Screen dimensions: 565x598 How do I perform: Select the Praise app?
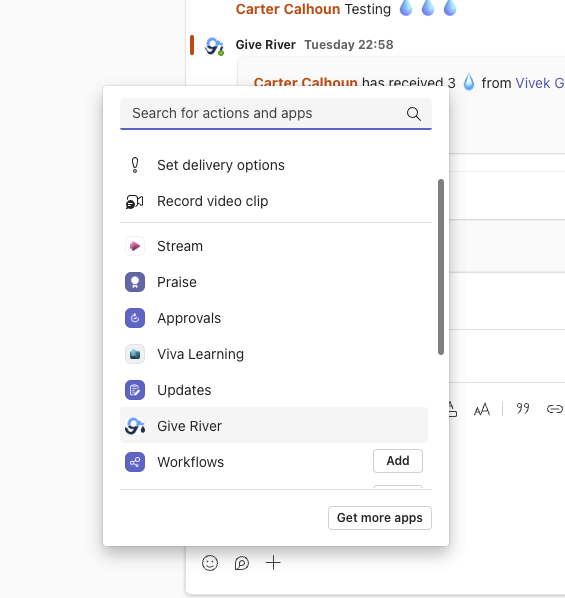coord(274,282)
